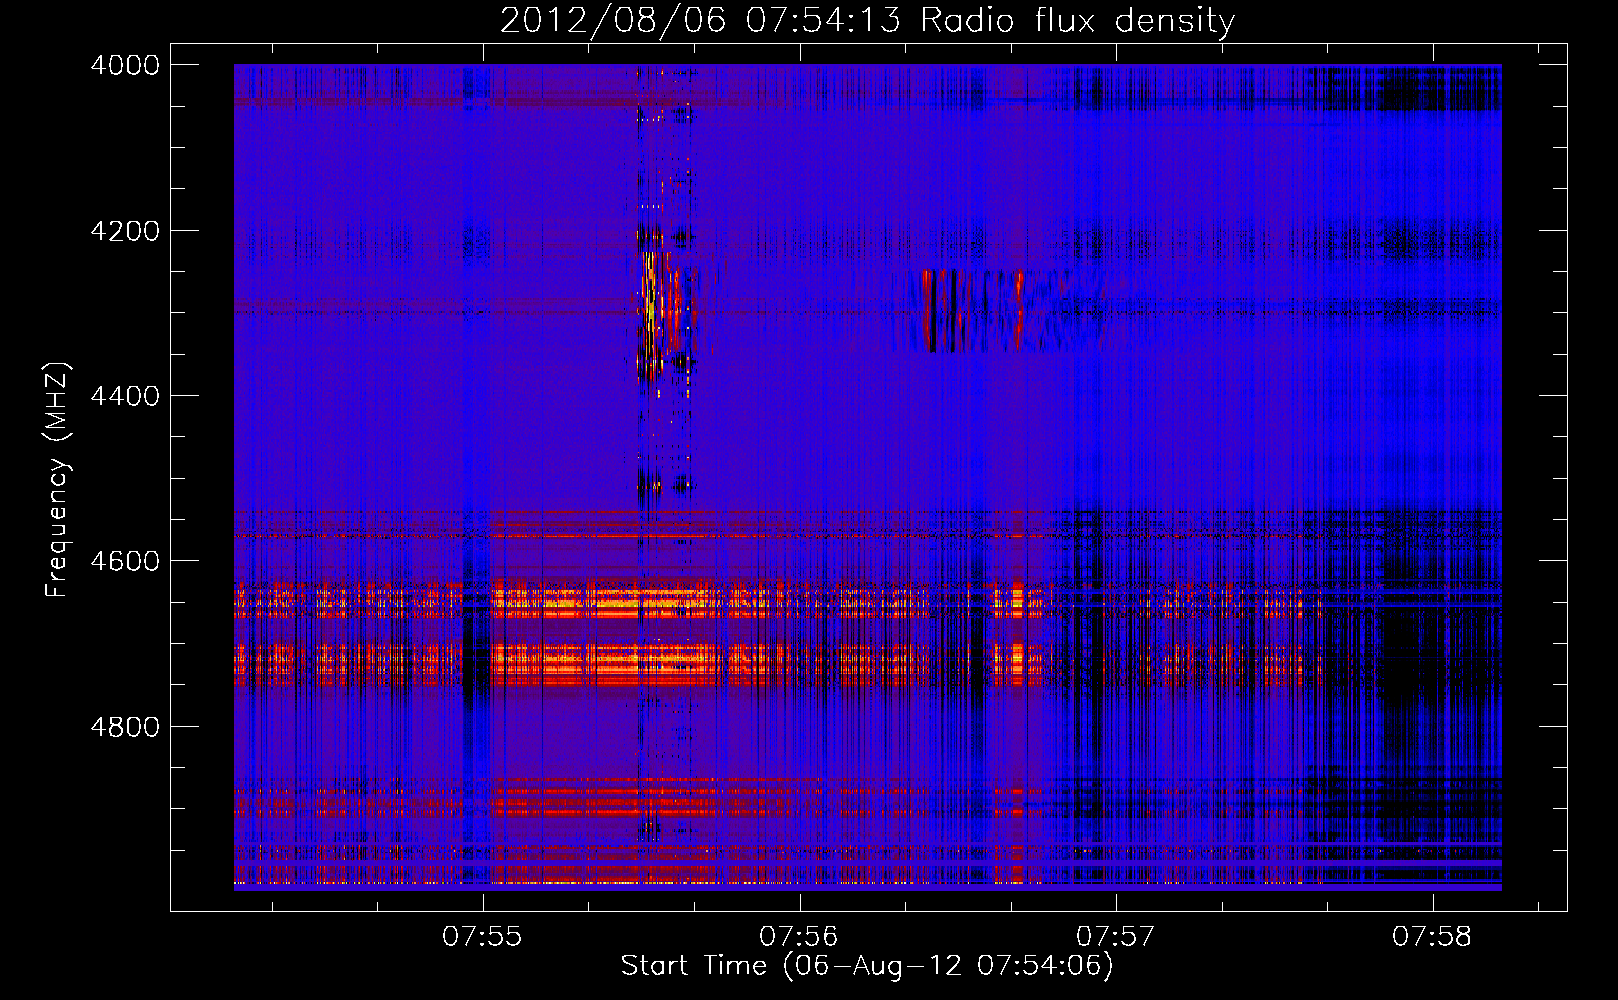Click the plot title "2012/08/06 07:54:13 Radio flux density"
Image resolution: width=1618 pixels, height=1000 pixels.
[867, 20]
